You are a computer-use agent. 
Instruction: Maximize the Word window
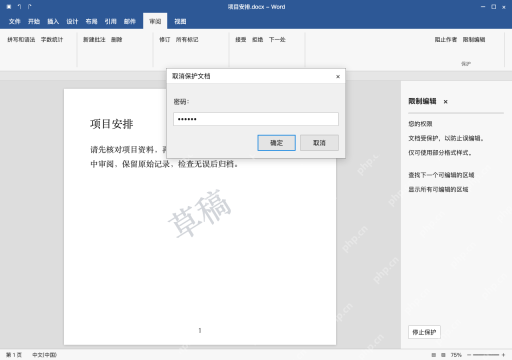coord(493,7)
